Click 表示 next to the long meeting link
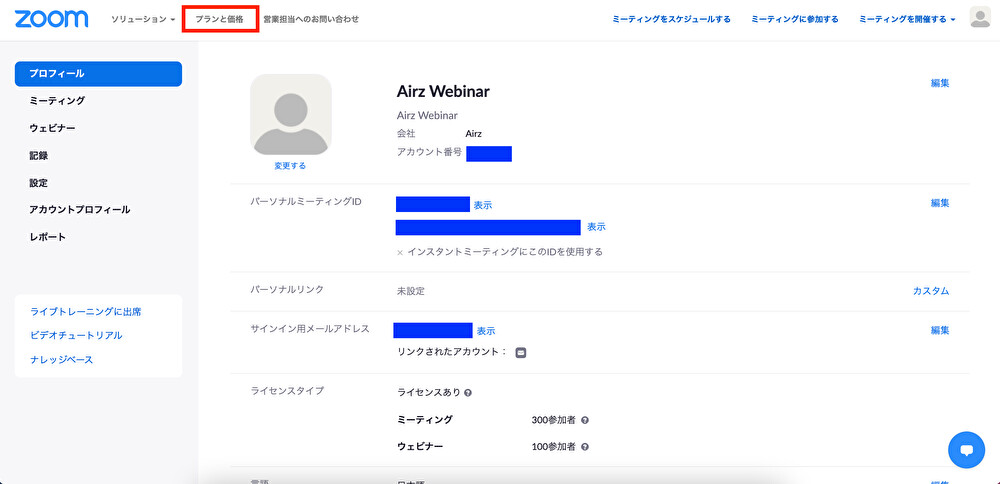This screenshot has height=484, width=1000. tap(596, 227)
